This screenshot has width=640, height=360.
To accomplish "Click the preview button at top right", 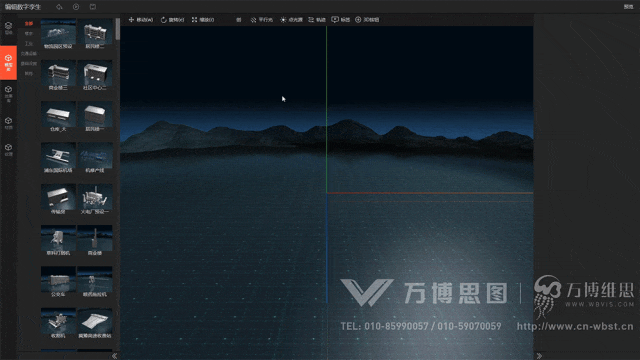I will point(628,7).
